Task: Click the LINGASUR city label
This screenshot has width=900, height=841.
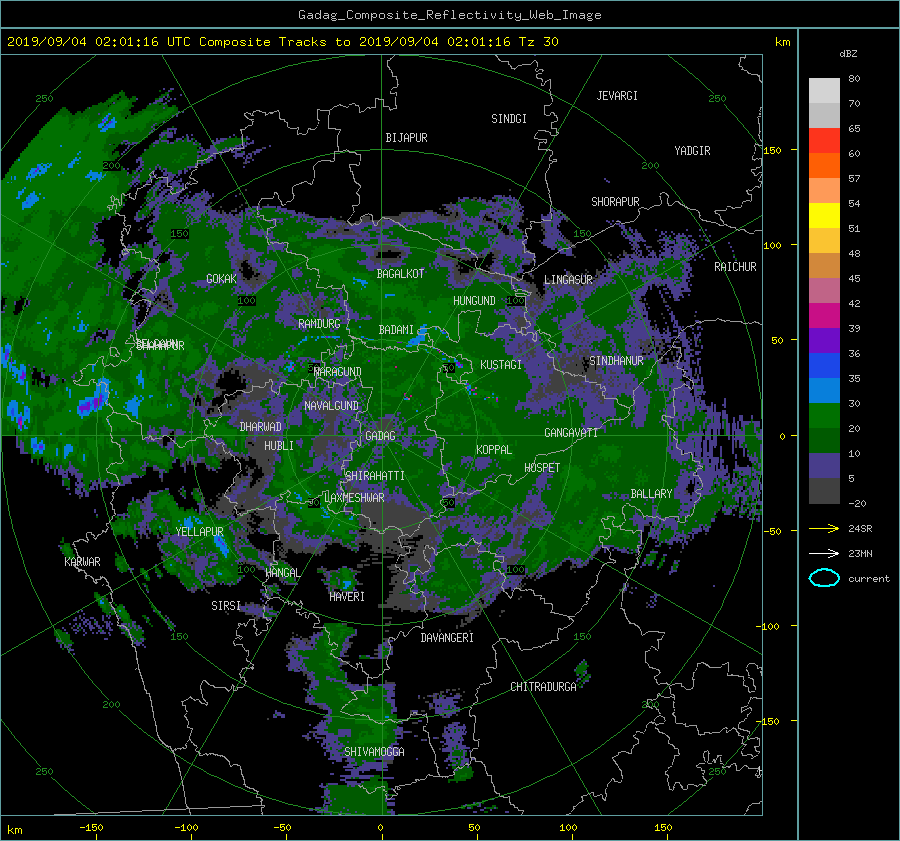Action: tap(568, 280)
